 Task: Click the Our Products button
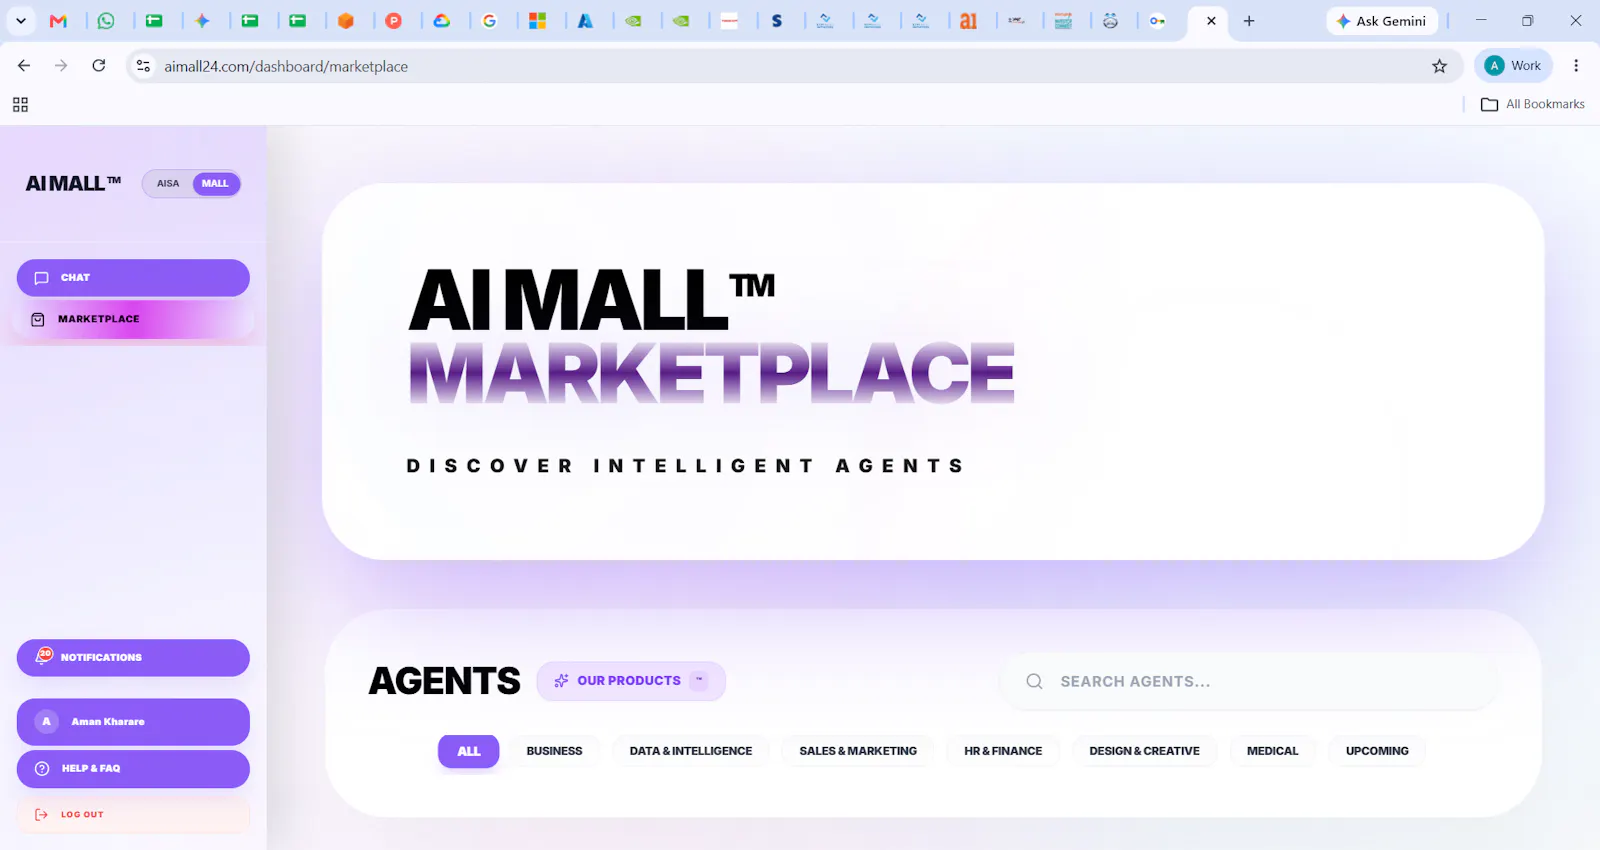coord(631,681)
